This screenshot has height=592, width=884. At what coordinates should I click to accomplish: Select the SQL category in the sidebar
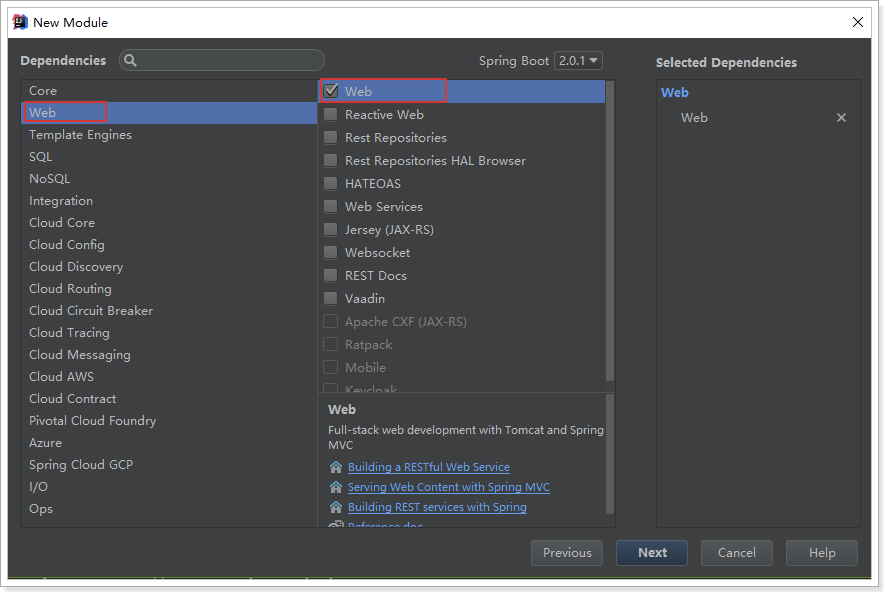(x=40, y=156)
